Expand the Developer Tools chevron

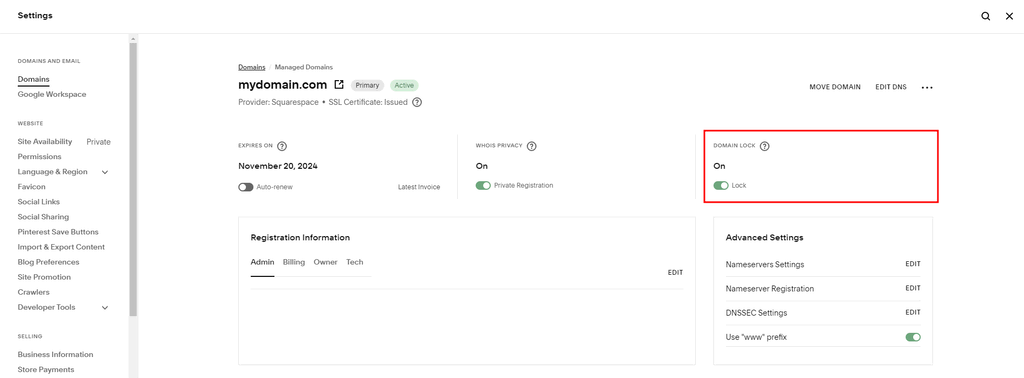pyautogui.click(x=104, y=307)
